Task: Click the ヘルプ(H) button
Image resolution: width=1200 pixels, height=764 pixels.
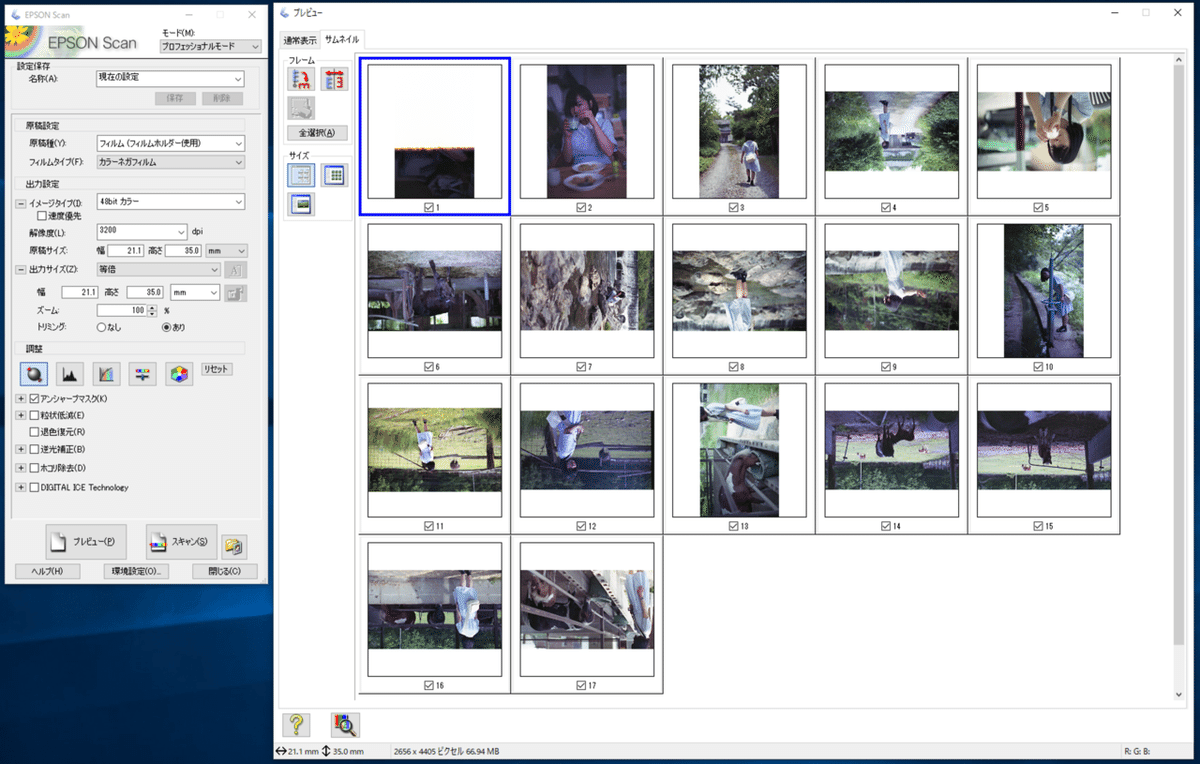Action: click(48, 571)
